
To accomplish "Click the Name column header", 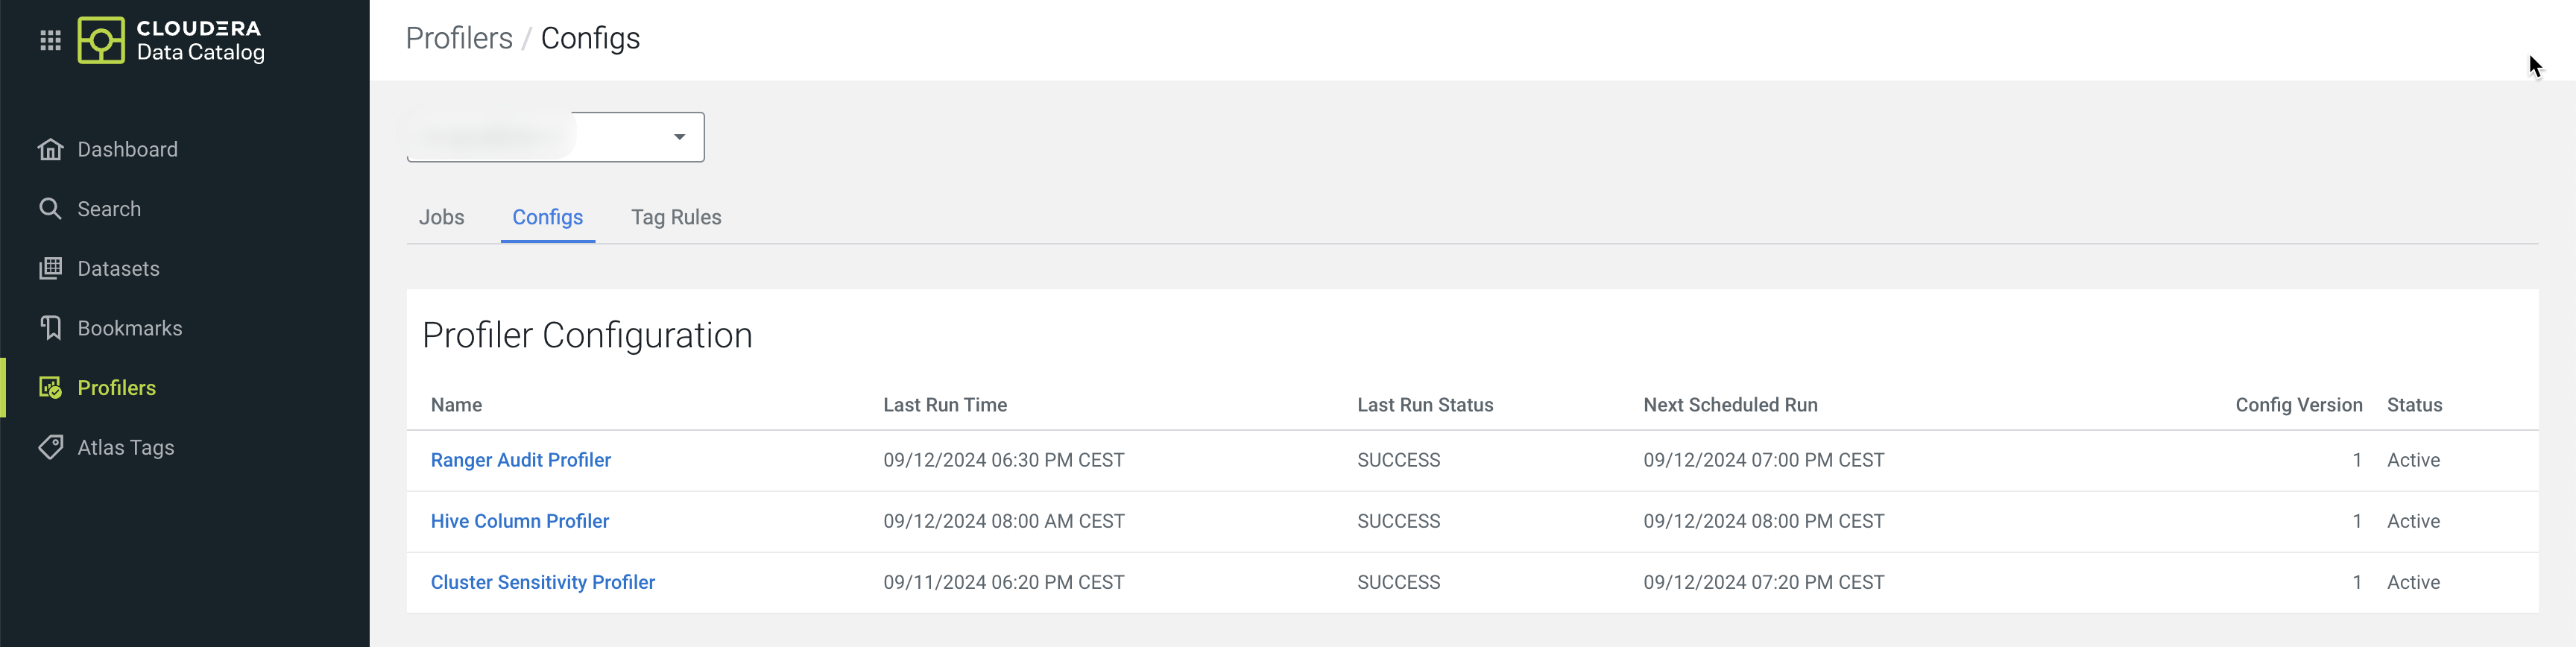I will pos(456,405).
